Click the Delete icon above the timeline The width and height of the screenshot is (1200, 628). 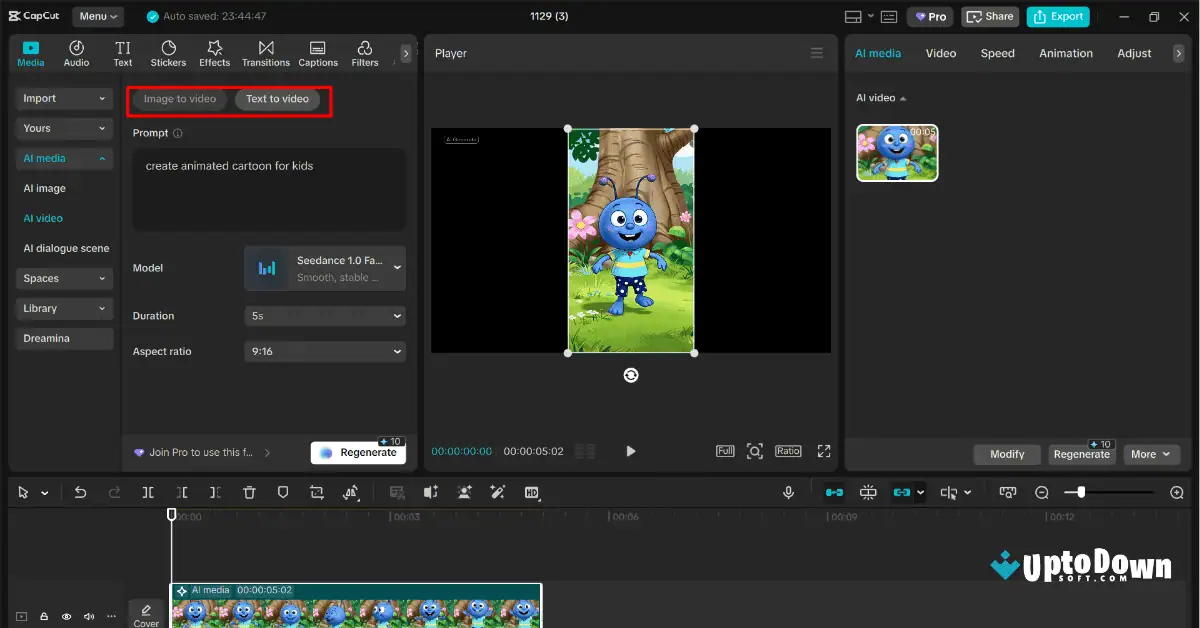click(x=249, y=492)
